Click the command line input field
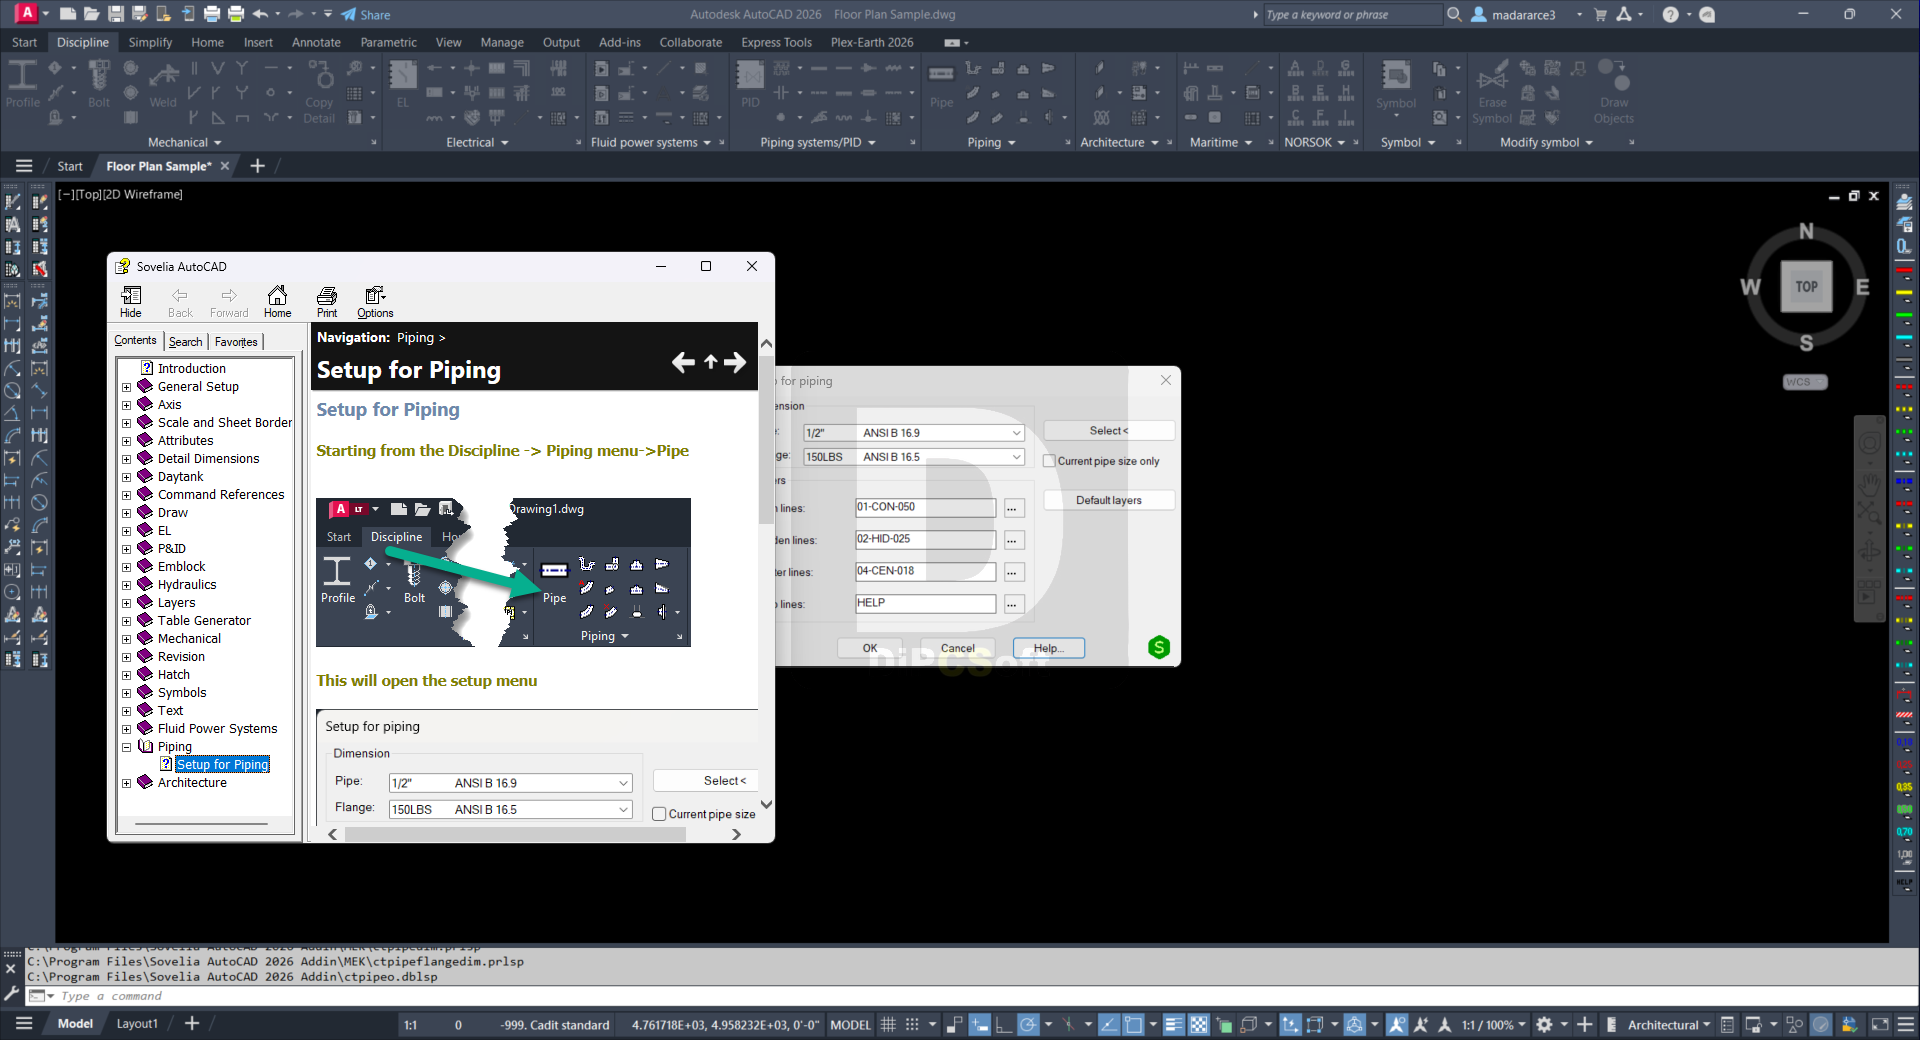 980,996
